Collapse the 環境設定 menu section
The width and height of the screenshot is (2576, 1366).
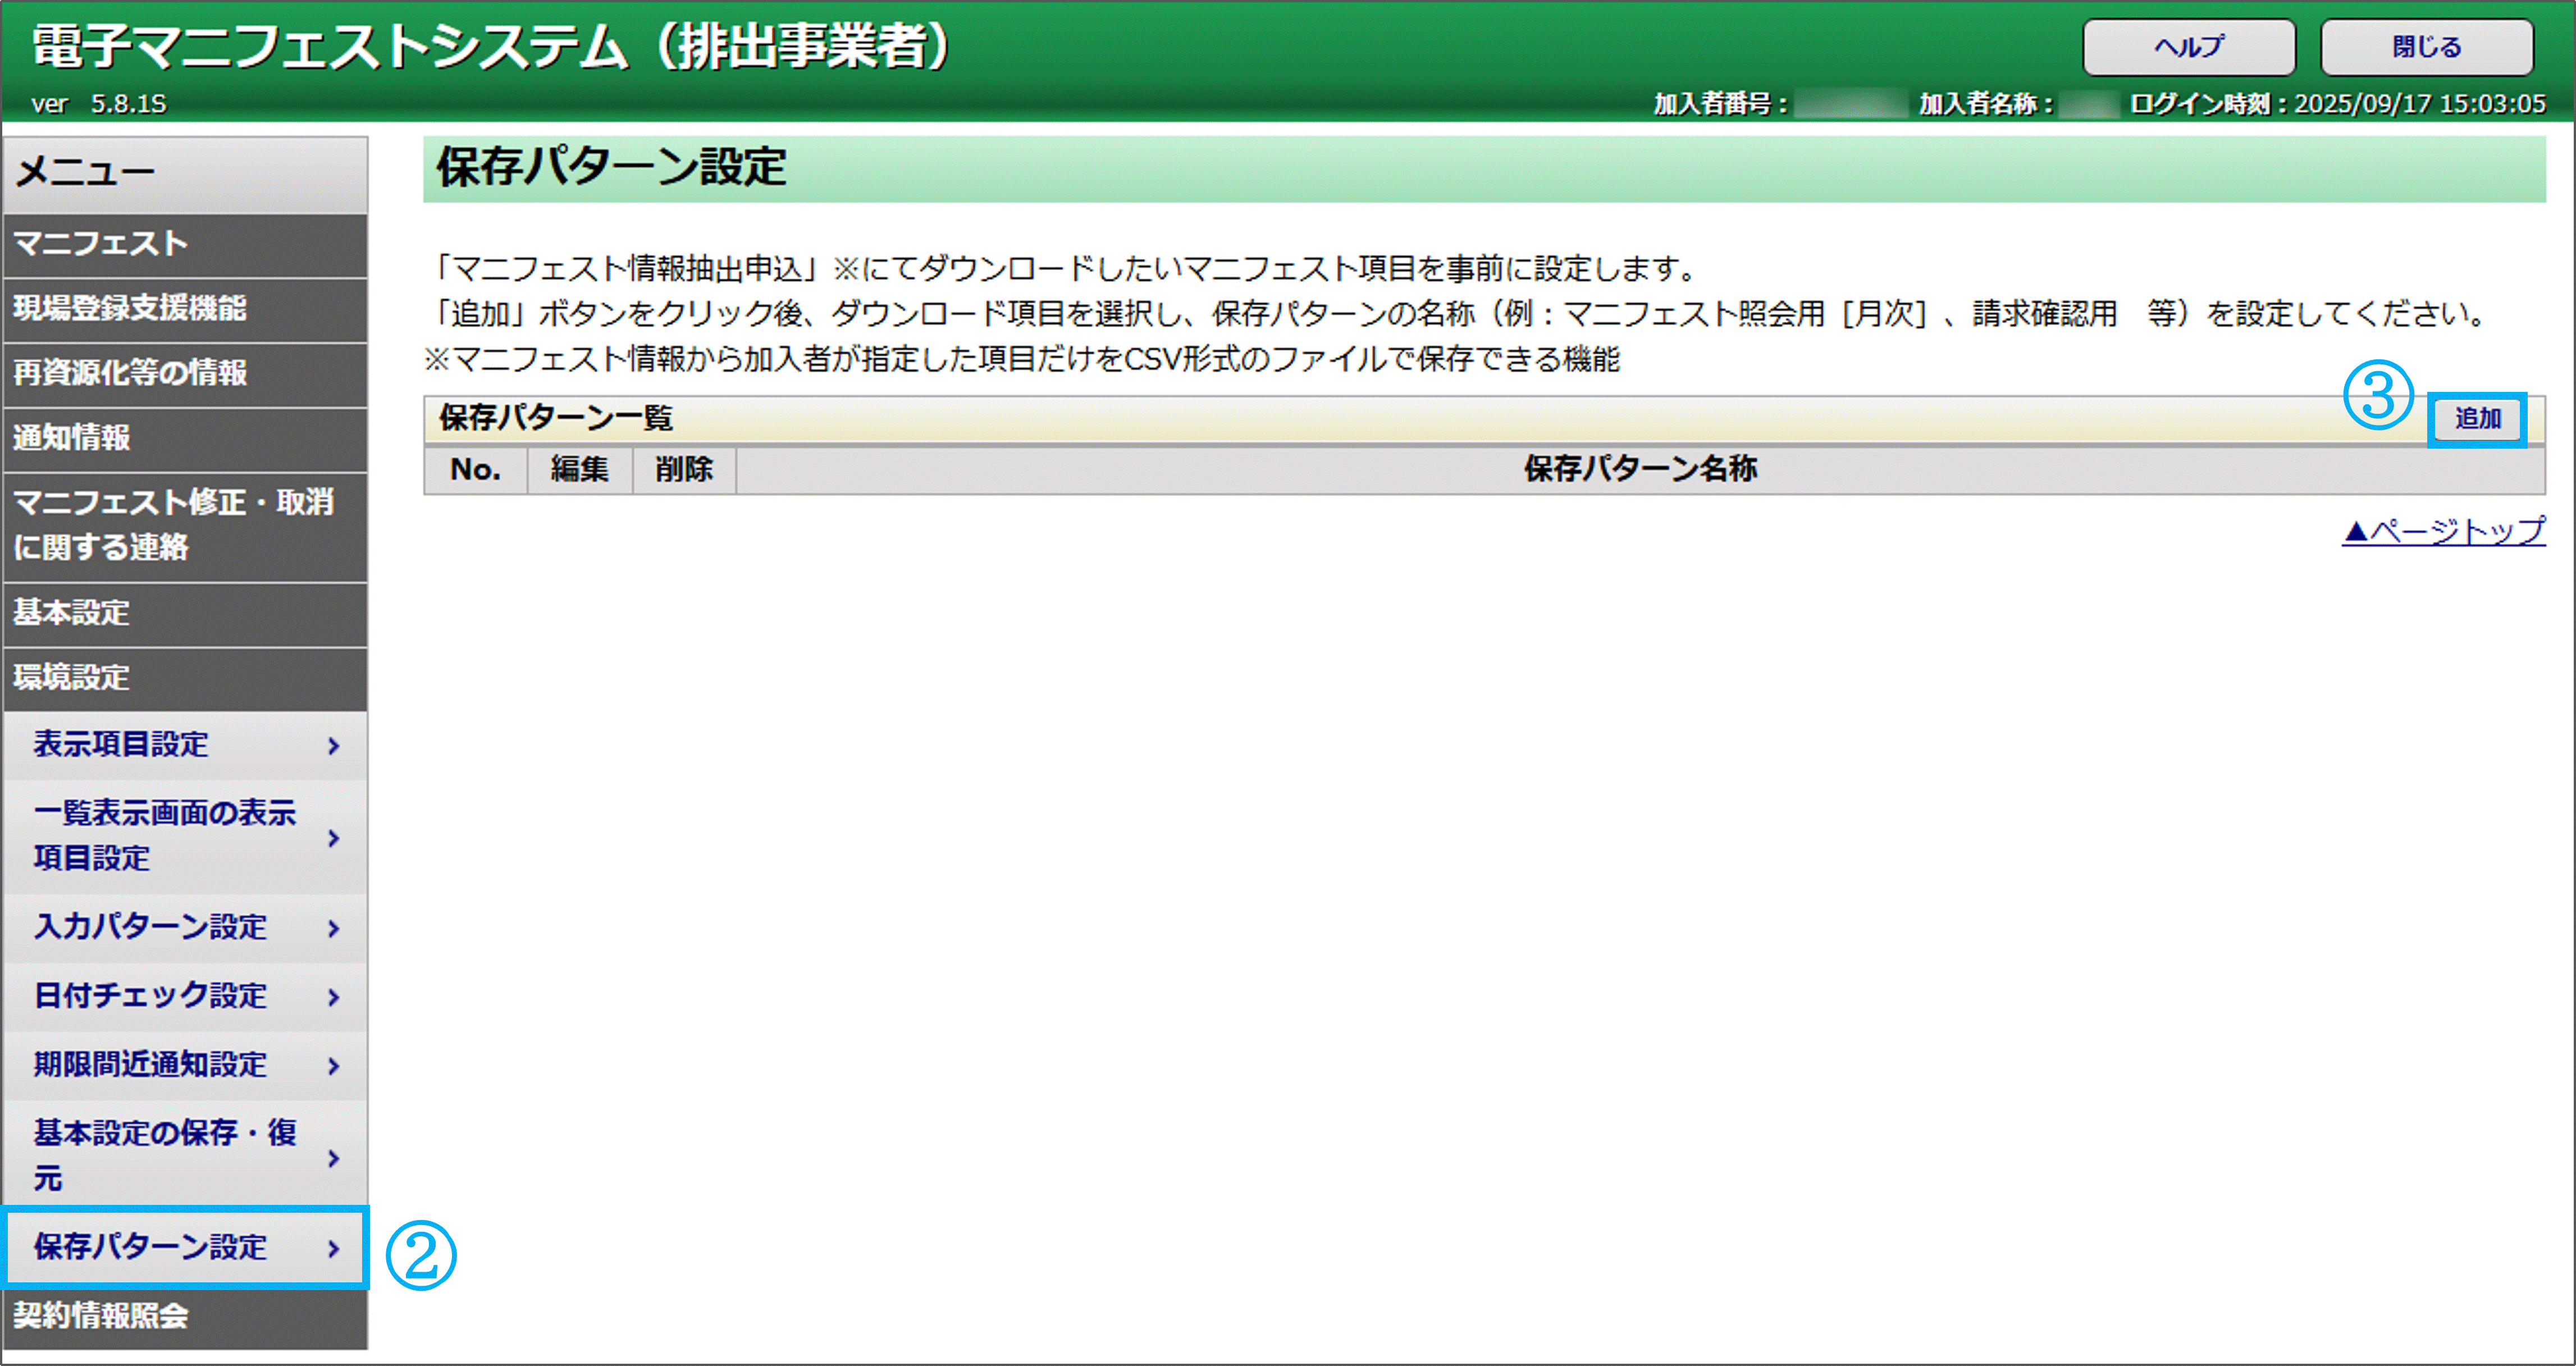72,677
